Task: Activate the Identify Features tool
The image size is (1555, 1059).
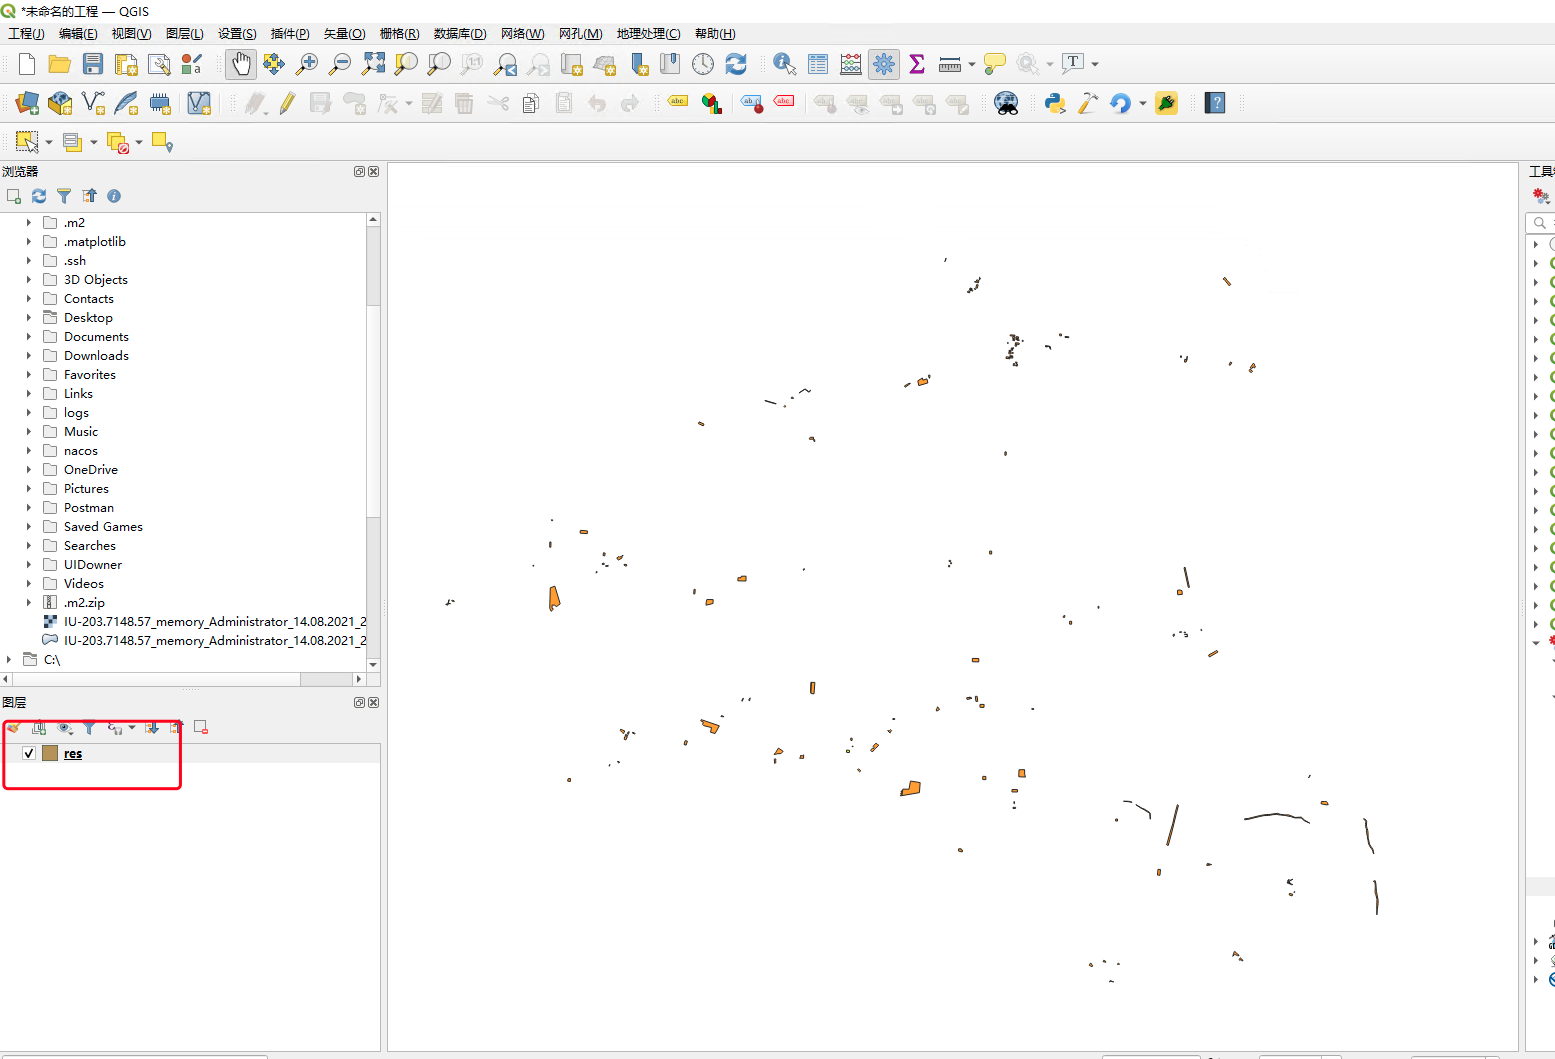Action: point(785,65)
